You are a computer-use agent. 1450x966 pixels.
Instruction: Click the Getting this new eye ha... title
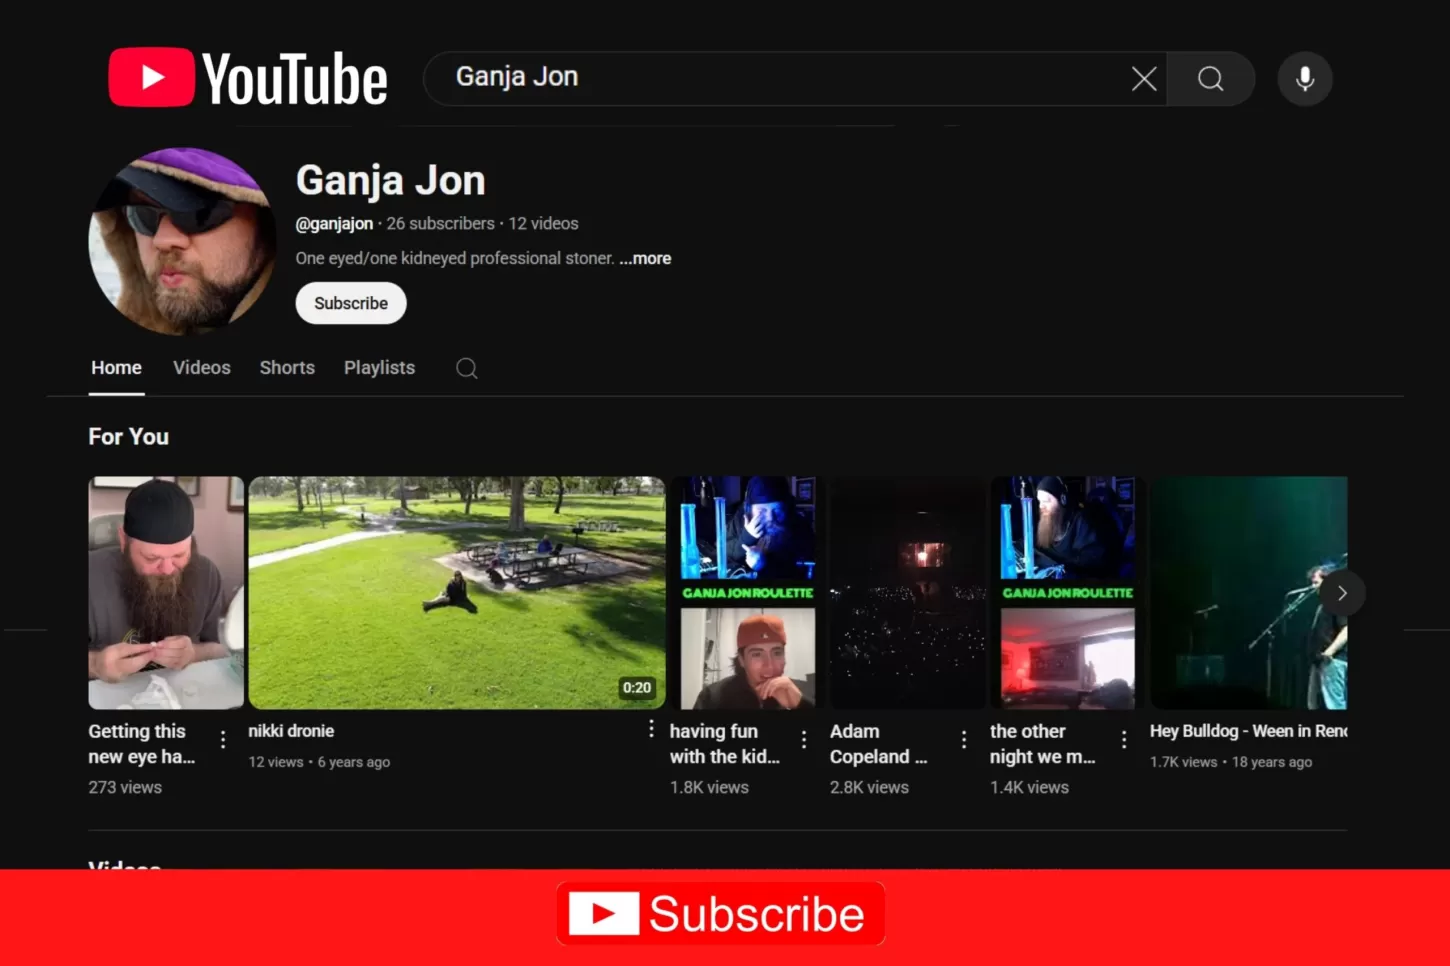pos(142,744)
